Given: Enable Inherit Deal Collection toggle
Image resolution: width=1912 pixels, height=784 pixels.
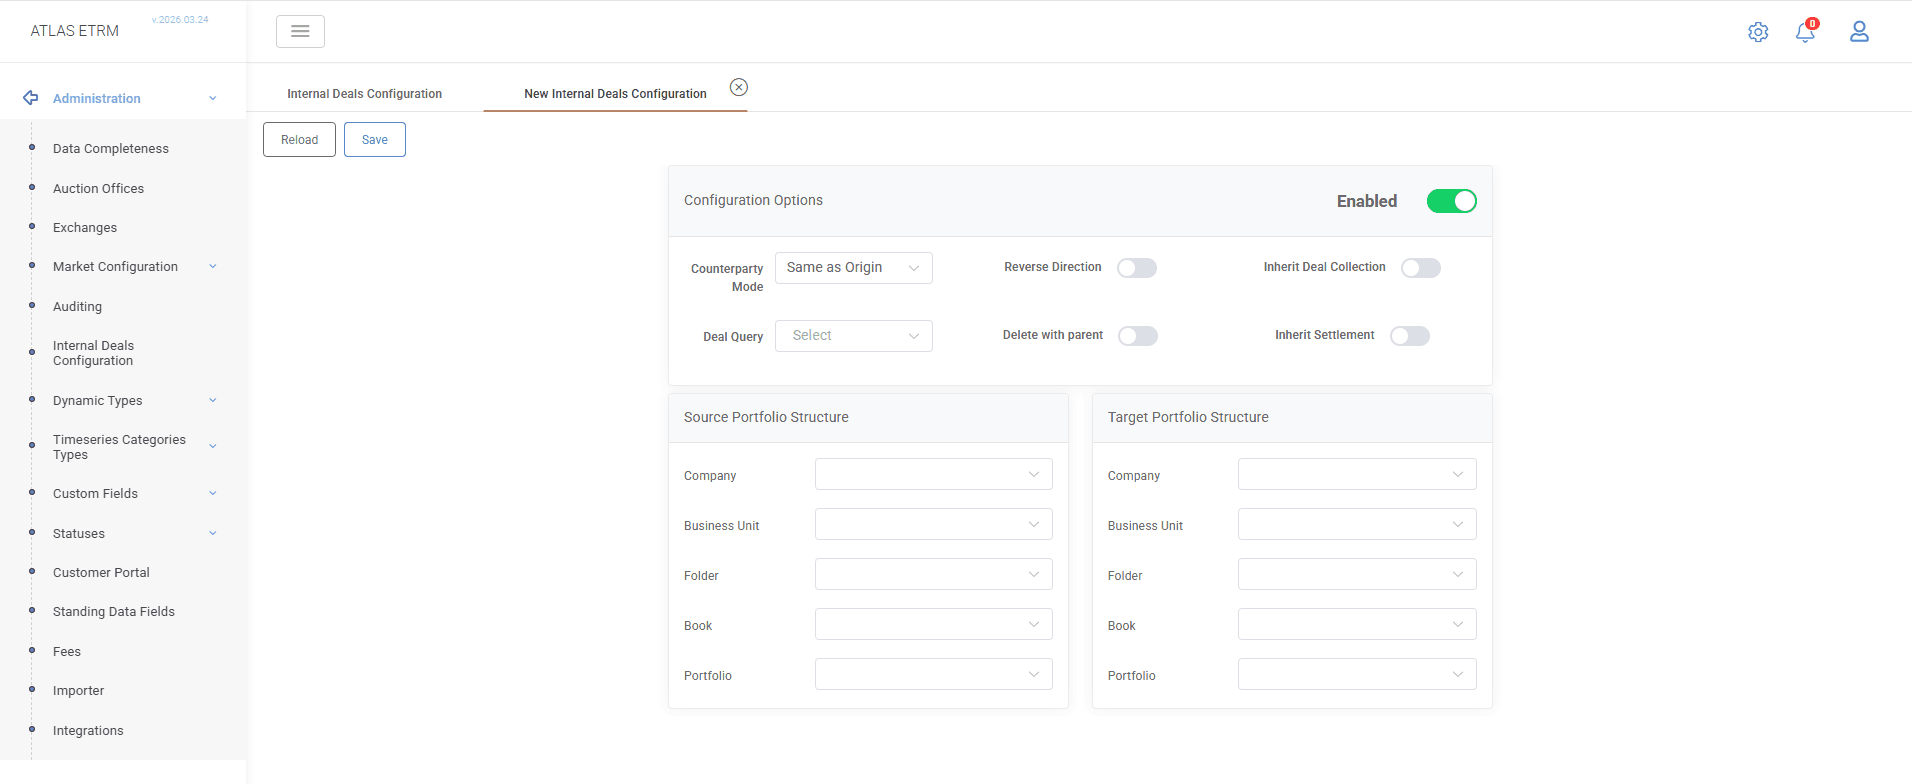Looking at the screenshot, I should pos(1421,268).
